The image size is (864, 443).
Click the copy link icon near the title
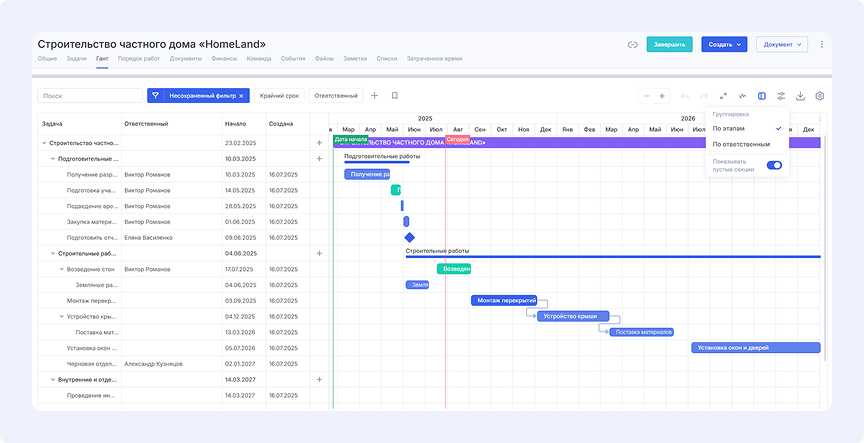[632, 45]
